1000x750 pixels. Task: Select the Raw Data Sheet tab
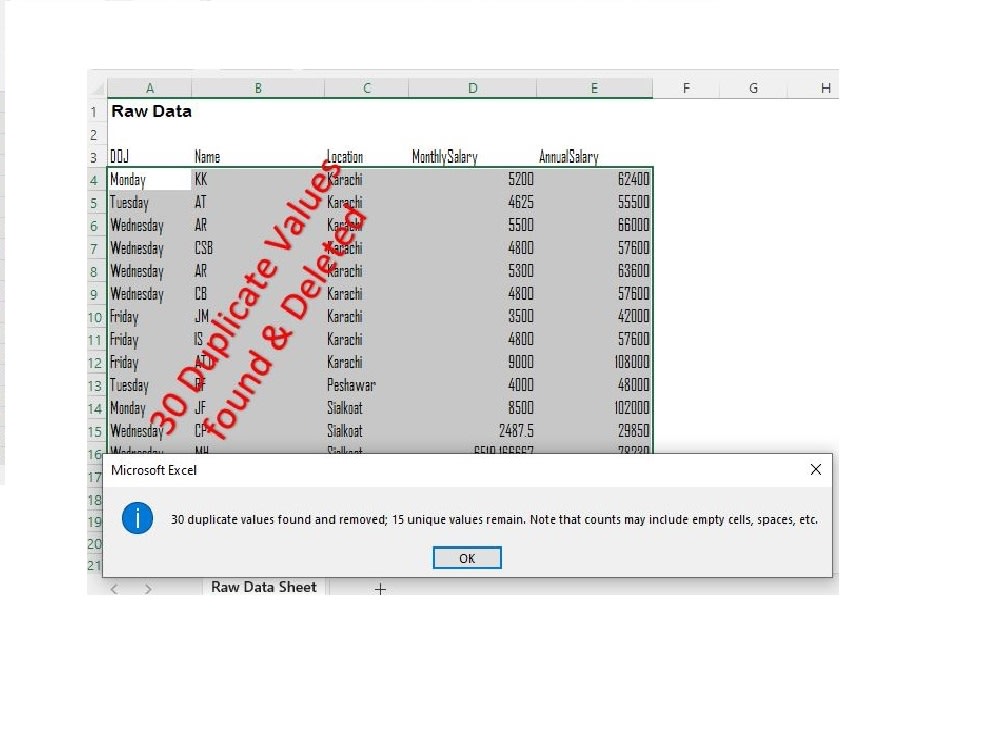[263, 587]
